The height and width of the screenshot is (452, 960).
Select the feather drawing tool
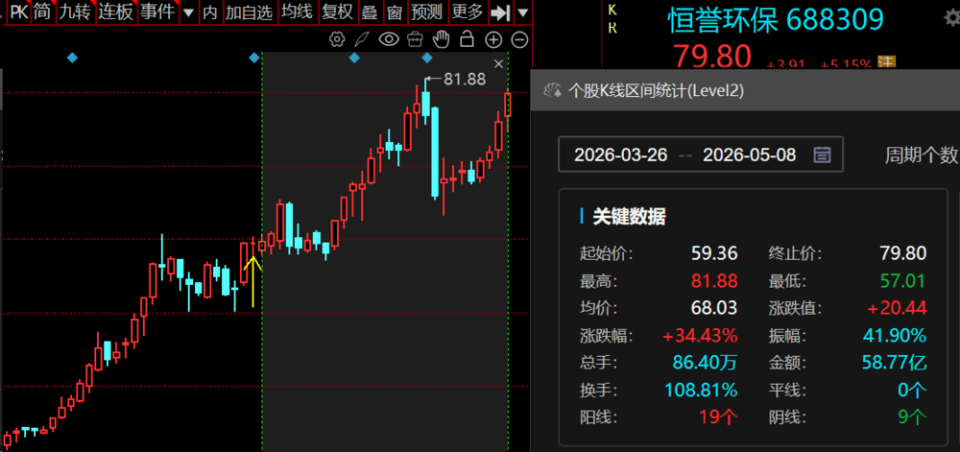click(362, 40)
